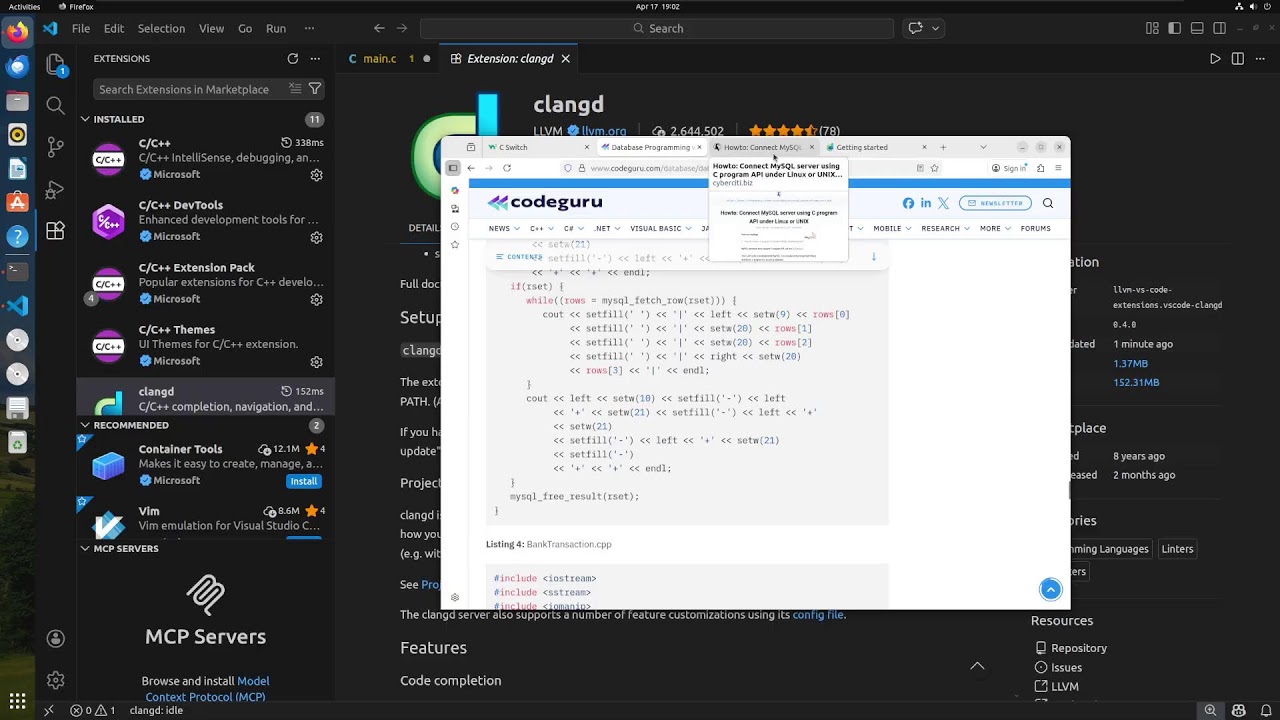Open the llvm.org publisher link

click(x=604, y=131)
